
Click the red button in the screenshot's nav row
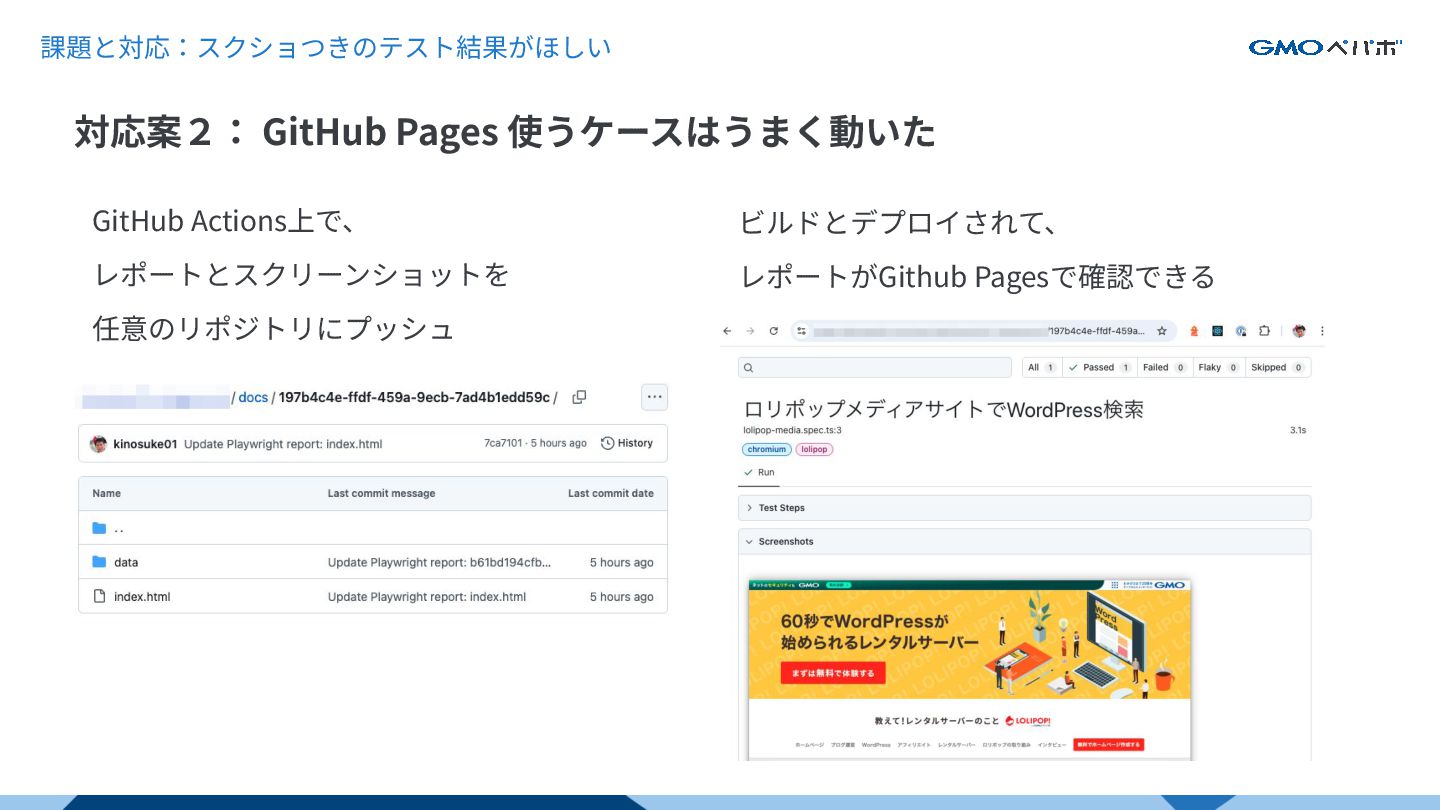(x=1108, y=745)
